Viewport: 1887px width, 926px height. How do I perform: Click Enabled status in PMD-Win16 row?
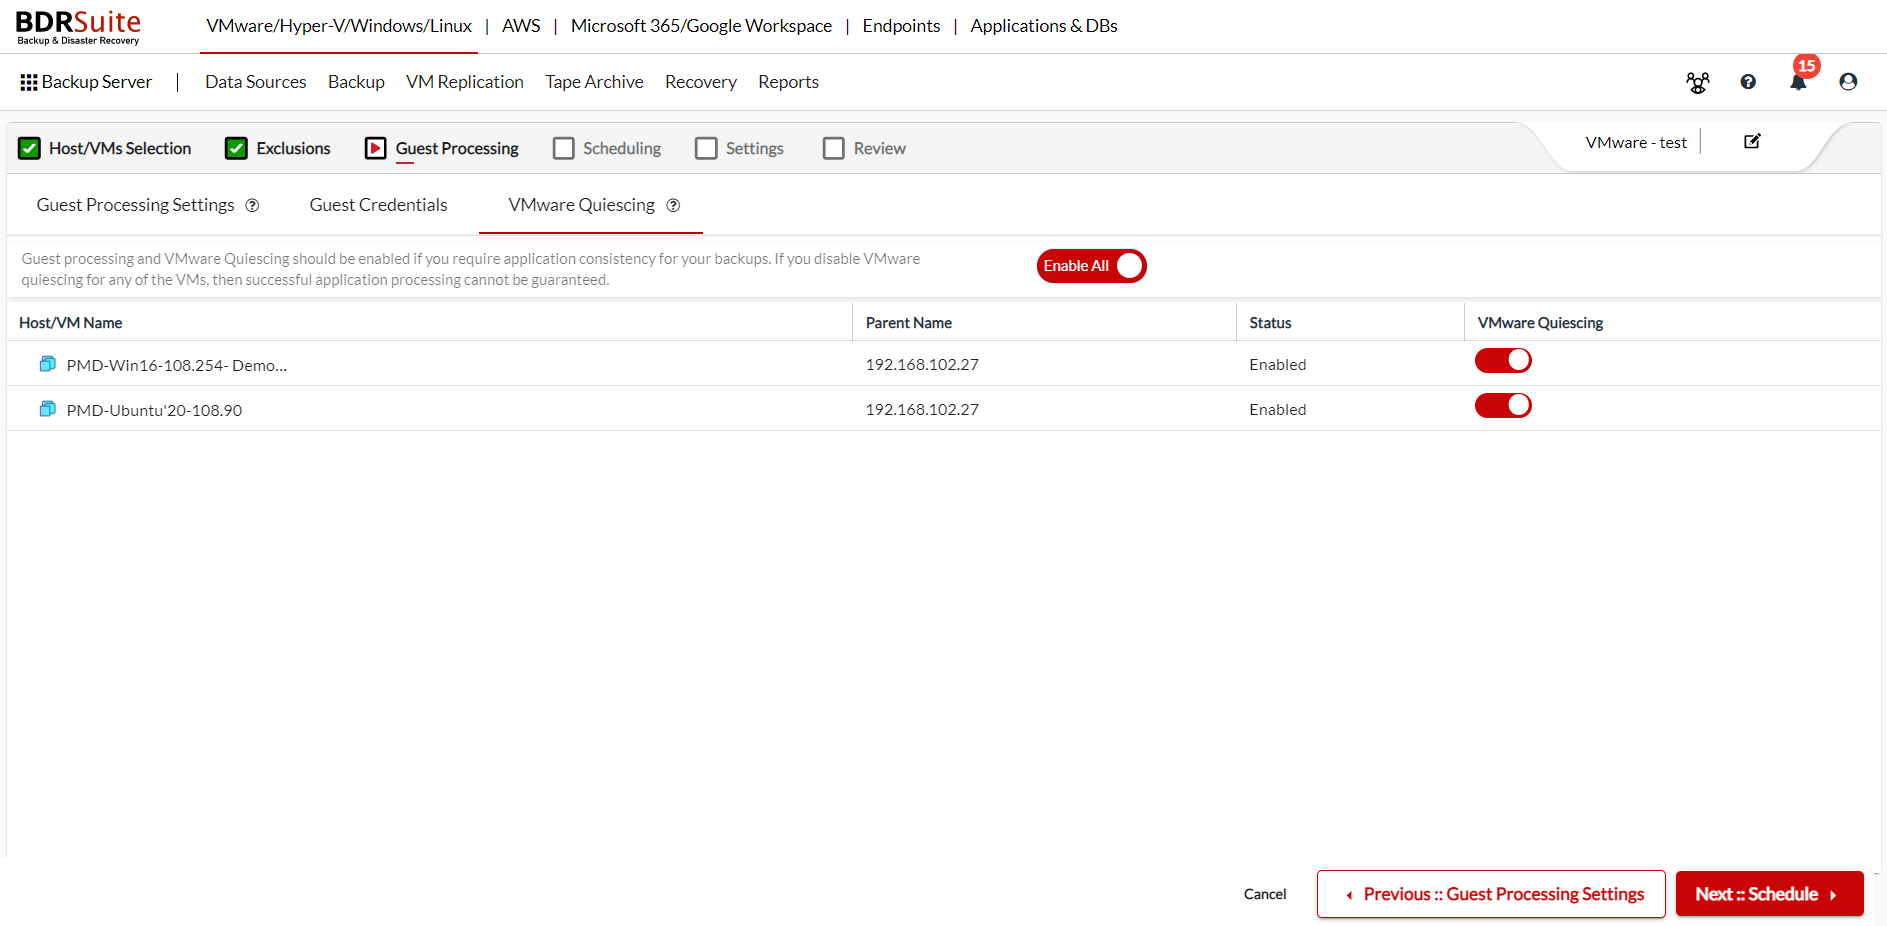tap(1278, 364)
